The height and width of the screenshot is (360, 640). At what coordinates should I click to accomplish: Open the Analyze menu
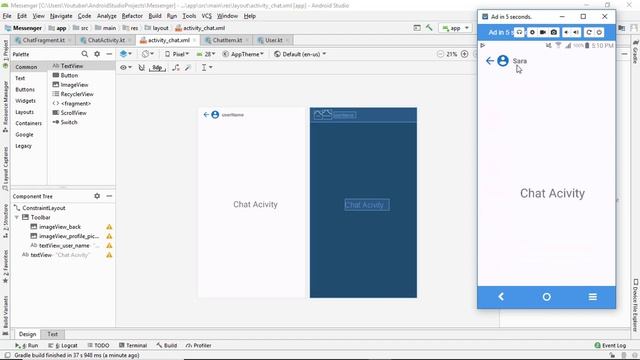pos(107,16)
